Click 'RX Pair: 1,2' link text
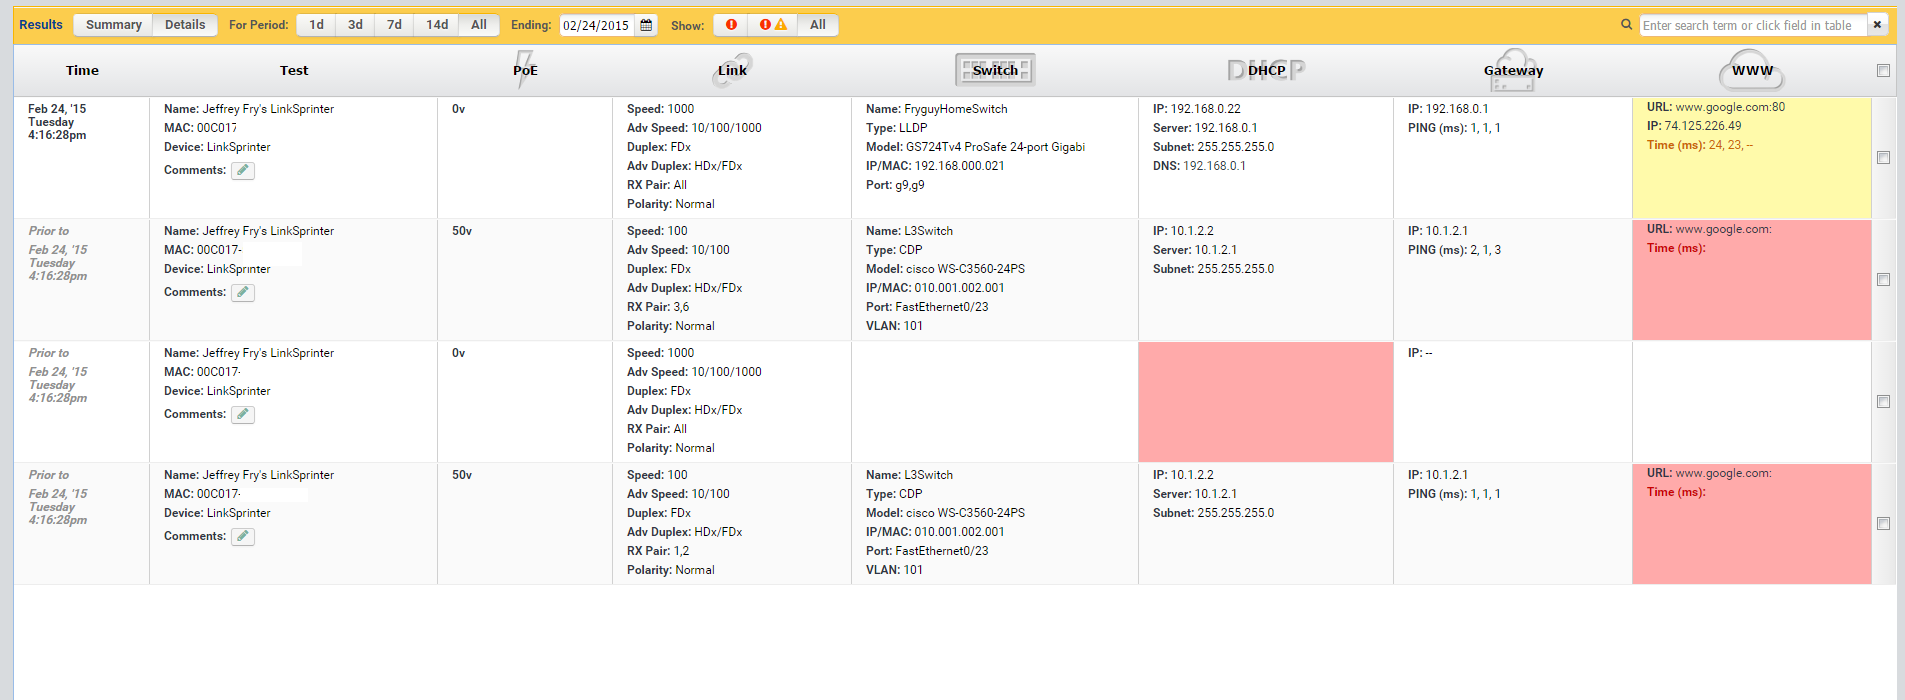The width and height of the screenshot is (1905, 700). click(x=658, y=551)
